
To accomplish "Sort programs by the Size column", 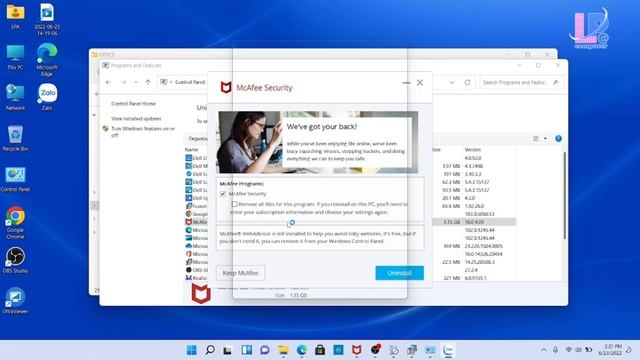I will click(436, 150).
